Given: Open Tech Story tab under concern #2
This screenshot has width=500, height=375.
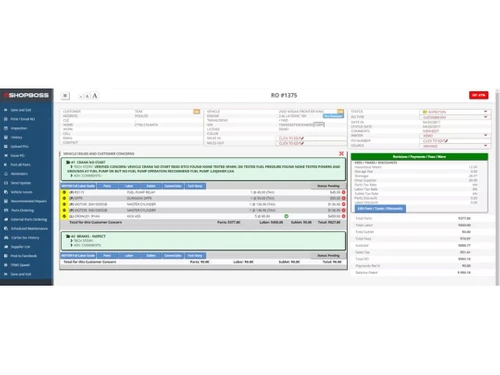Looking at the screenshot, I should pyautogui.click(x=195, y=256).
